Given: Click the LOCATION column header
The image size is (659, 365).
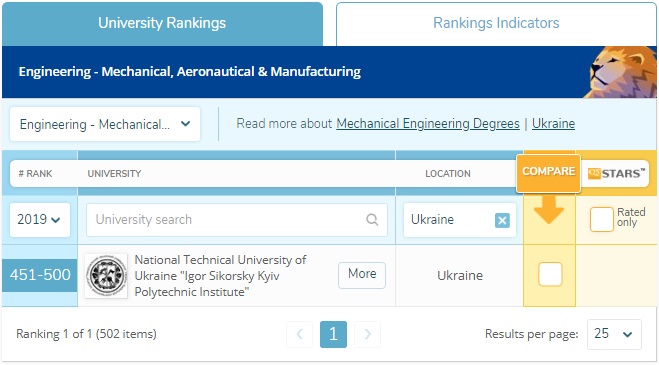Looking at the screenshot, I should pos(448,174).
